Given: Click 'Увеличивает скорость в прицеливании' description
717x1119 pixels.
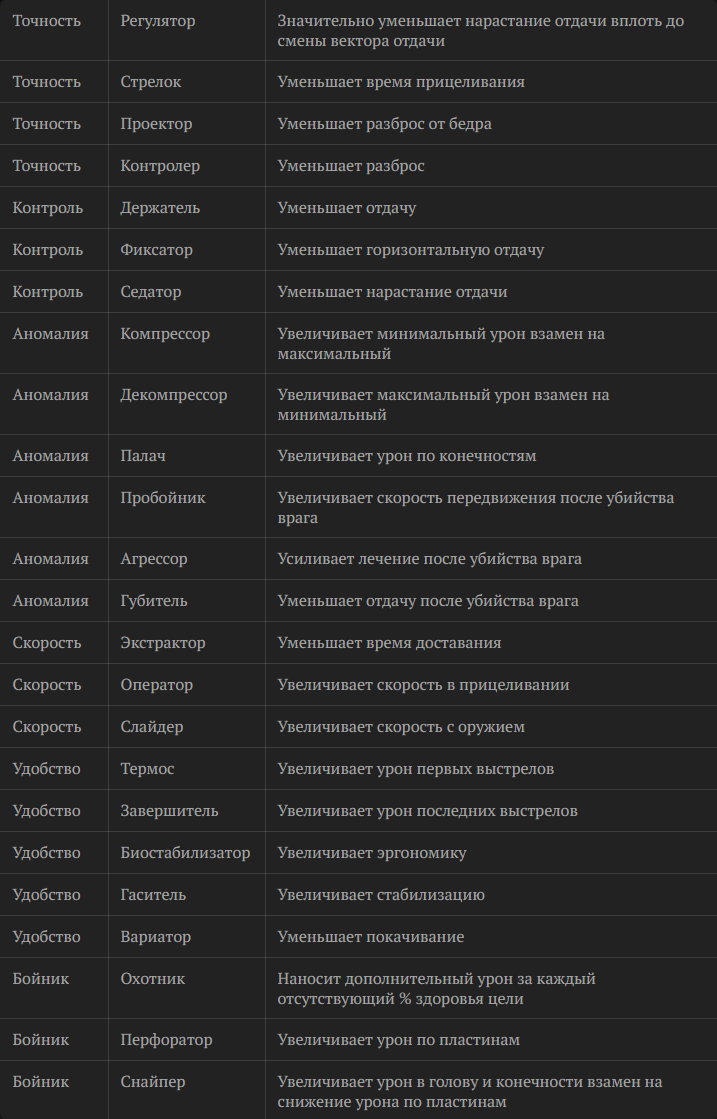Looking at the screenshot, I should [423, 685].
